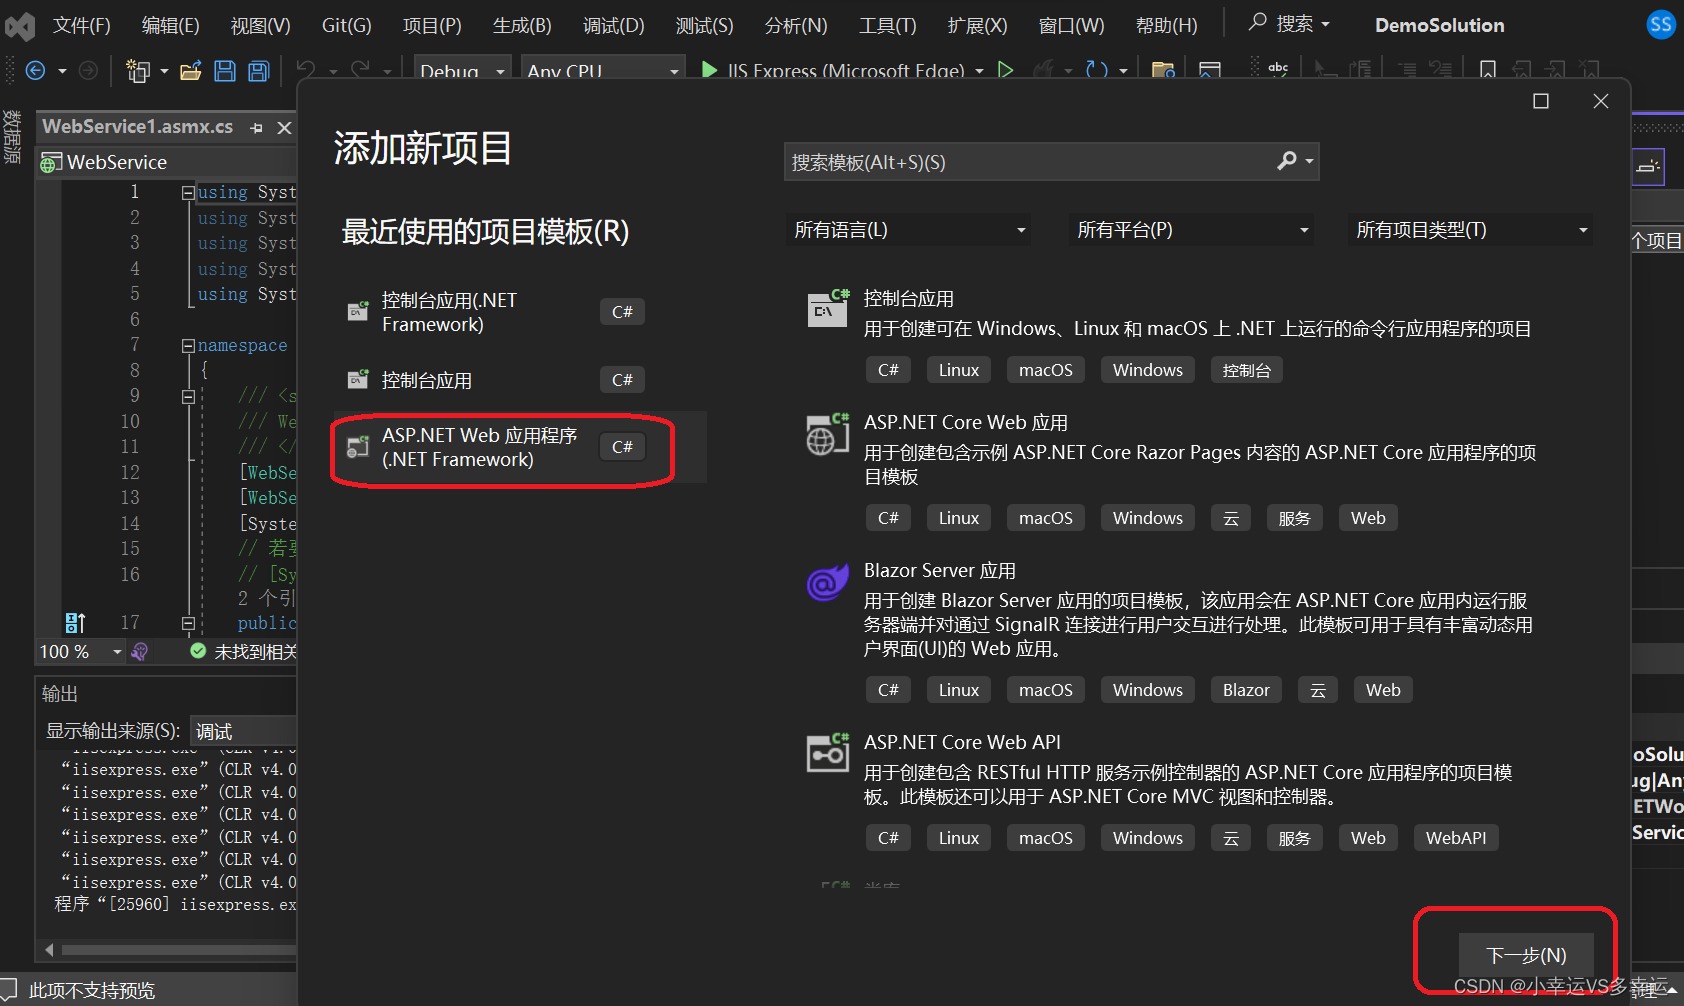Click the abc spell check icon
The image size is (1684, 1006).
click(x=1278, y=70)
